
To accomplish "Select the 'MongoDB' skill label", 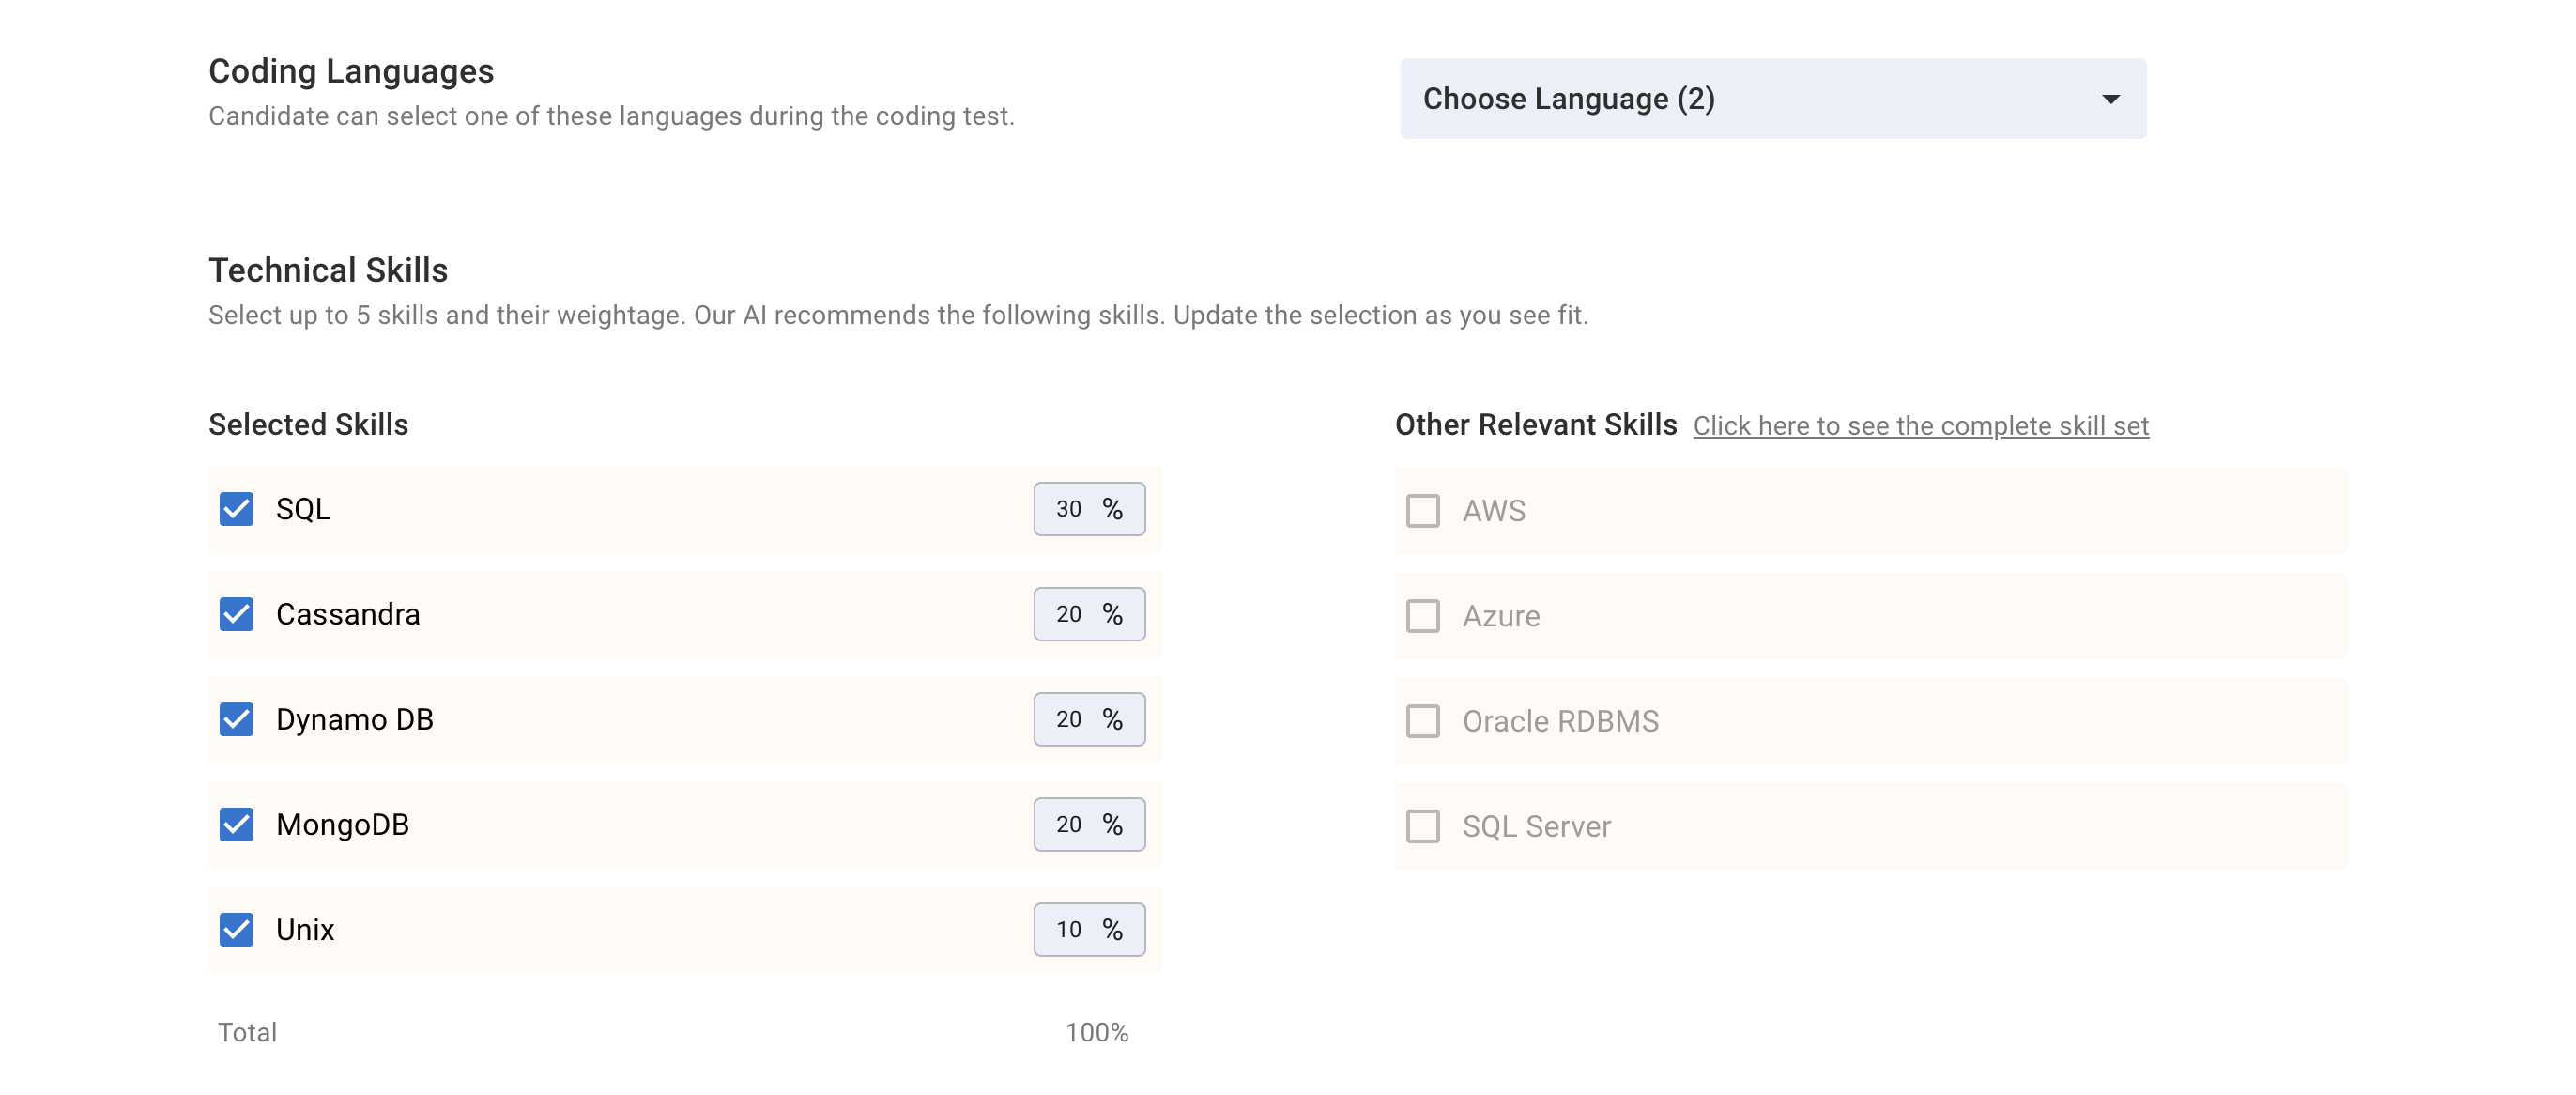I will click(342, 824).
